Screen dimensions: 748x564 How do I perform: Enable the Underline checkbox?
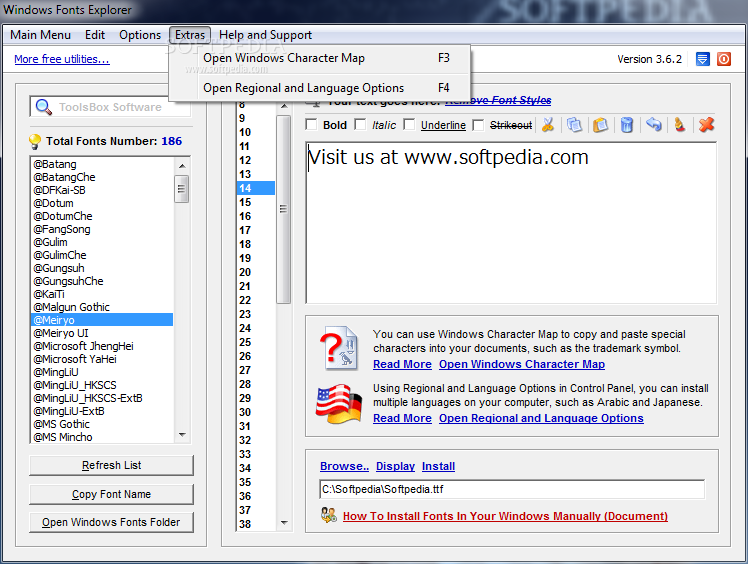409,125
